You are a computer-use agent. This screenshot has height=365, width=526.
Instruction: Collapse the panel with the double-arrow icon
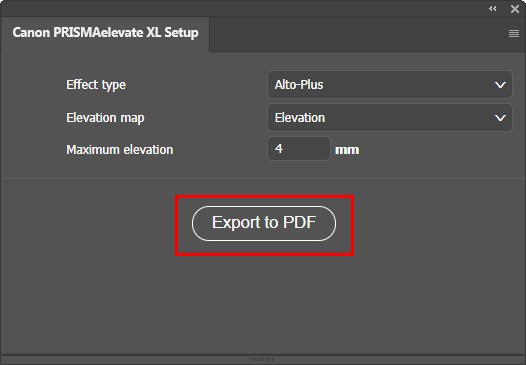click(492, 9)
